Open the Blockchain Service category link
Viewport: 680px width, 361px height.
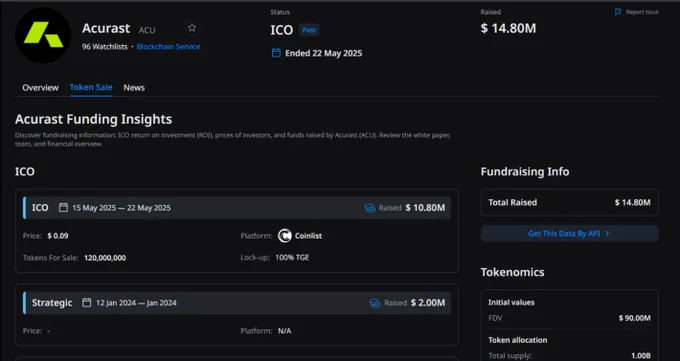coord(168,46)
